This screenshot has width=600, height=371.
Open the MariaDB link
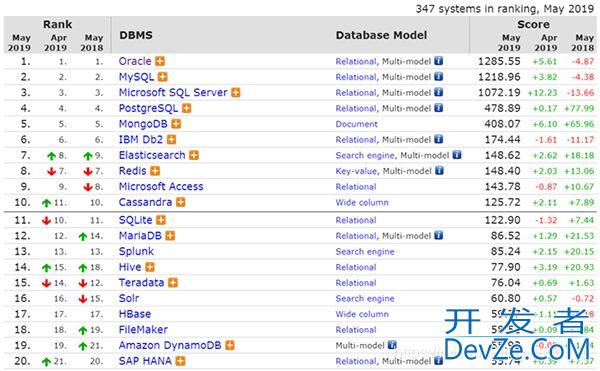[x=140, y=236]
